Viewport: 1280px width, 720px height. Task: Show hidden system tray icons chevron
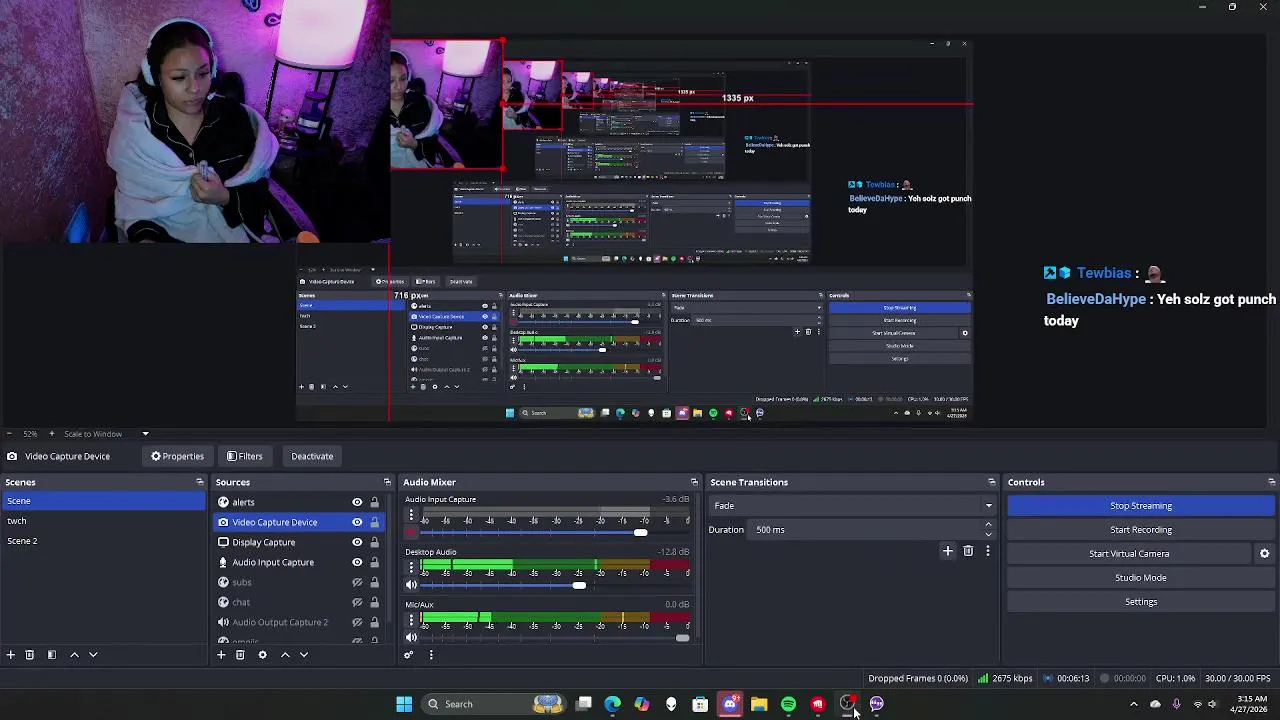tap(1133, 704)
